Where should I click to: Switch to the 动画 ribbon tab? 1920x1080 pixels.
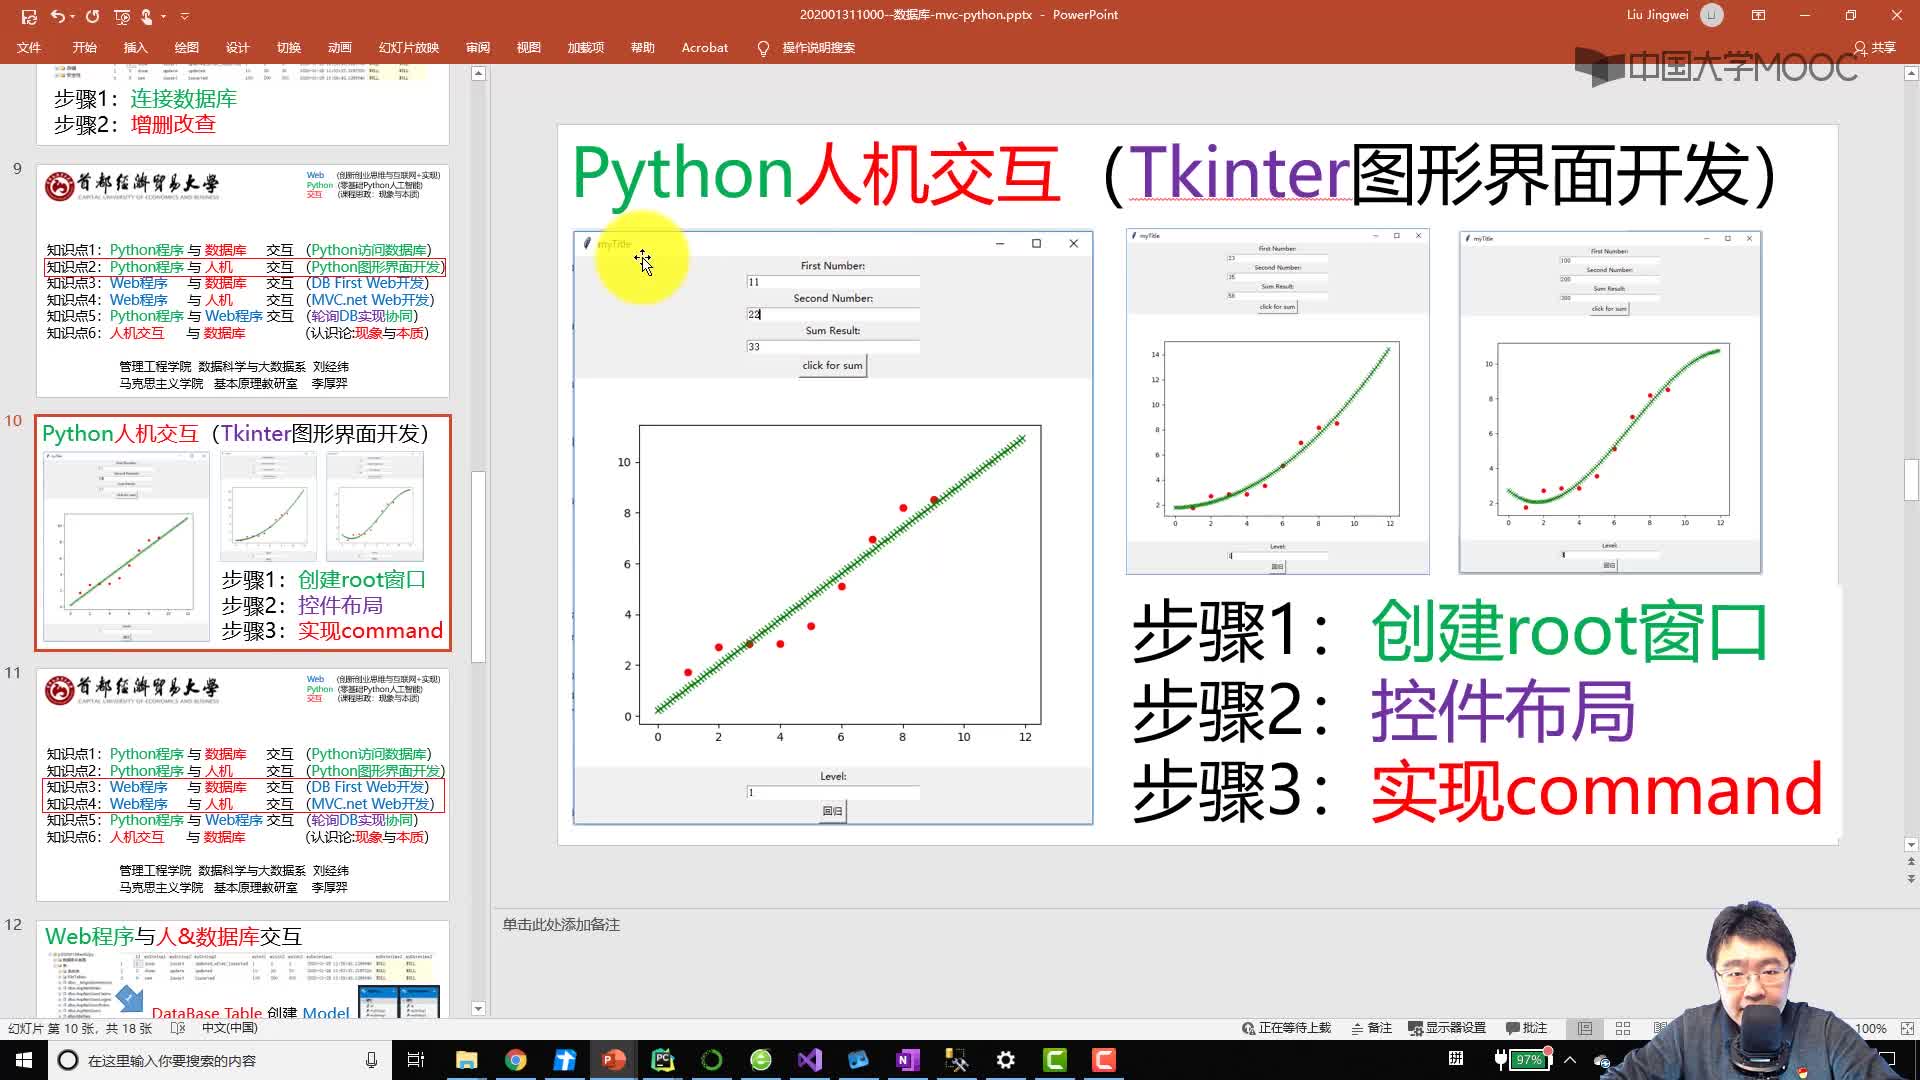[339, 47]
